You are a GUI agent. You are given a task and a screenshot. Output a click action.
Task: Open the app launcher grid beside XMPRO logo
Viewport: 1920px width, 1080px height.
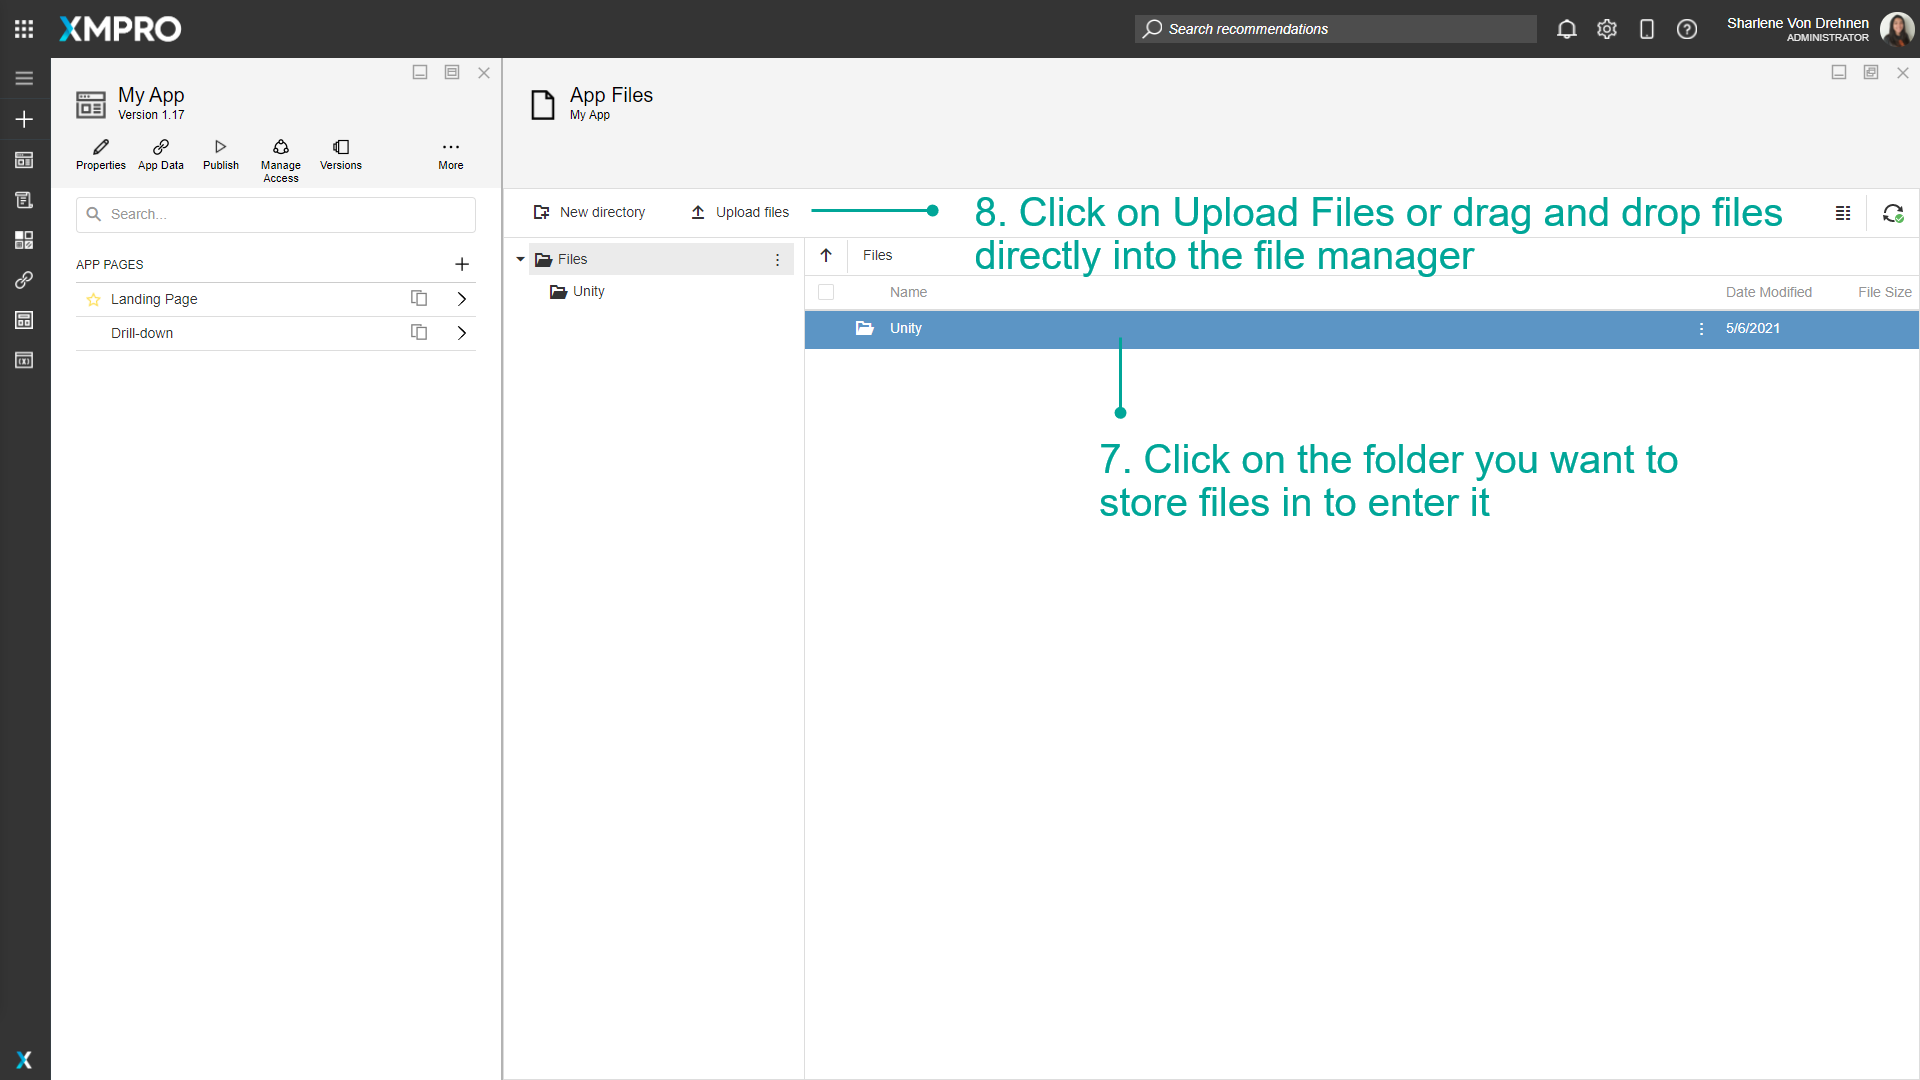(x=24, y=29)
